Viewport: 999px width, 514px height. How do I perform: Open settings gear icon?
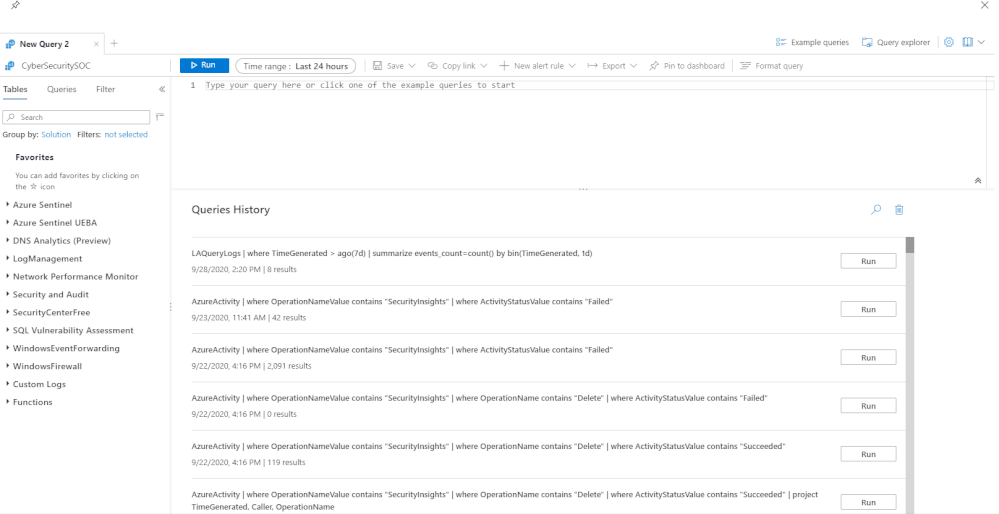pos(949,42)
